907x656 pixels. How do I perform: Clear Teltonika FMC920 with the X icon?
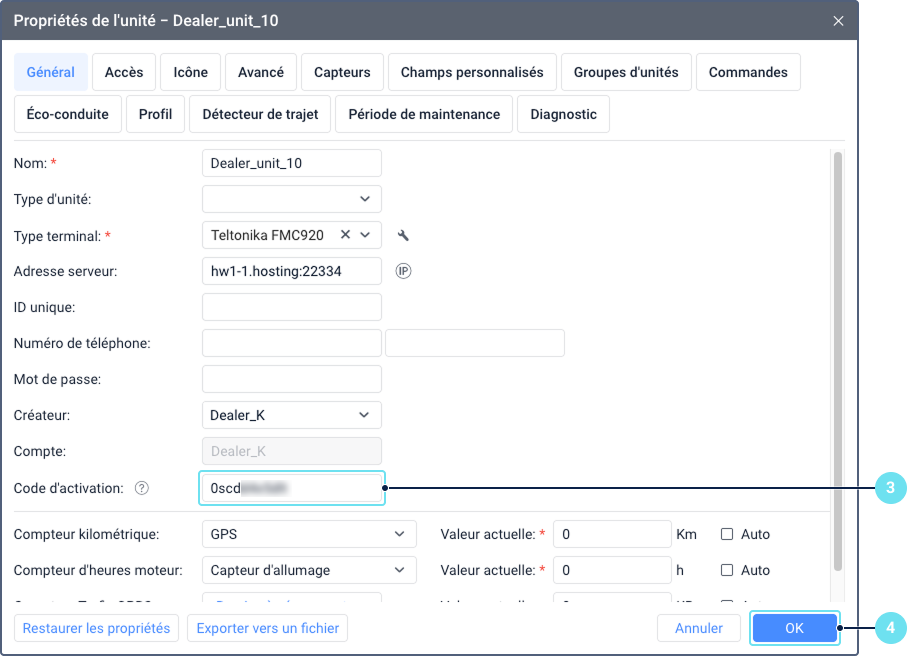pos(345,235)
